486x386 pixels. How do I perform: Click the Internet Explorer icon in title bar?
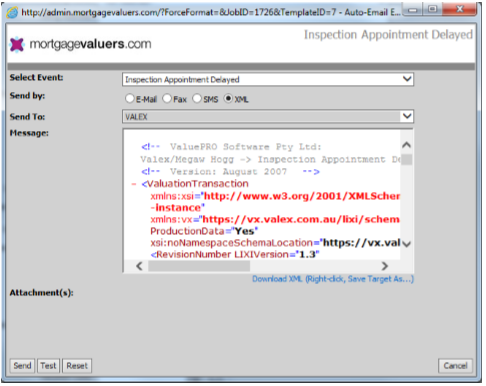click(13, 12)
